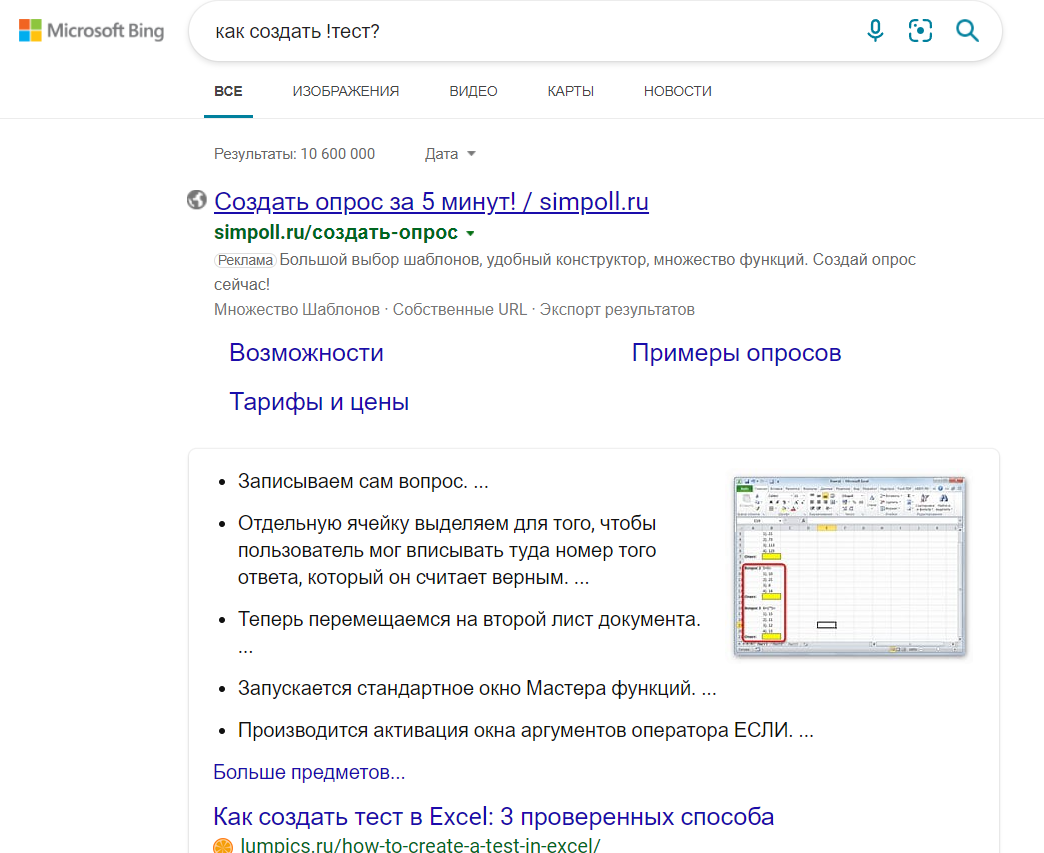The width and height of the screenshot is (1044, 853).
Task: Start voice search with microphone icon
Action: 875,31
